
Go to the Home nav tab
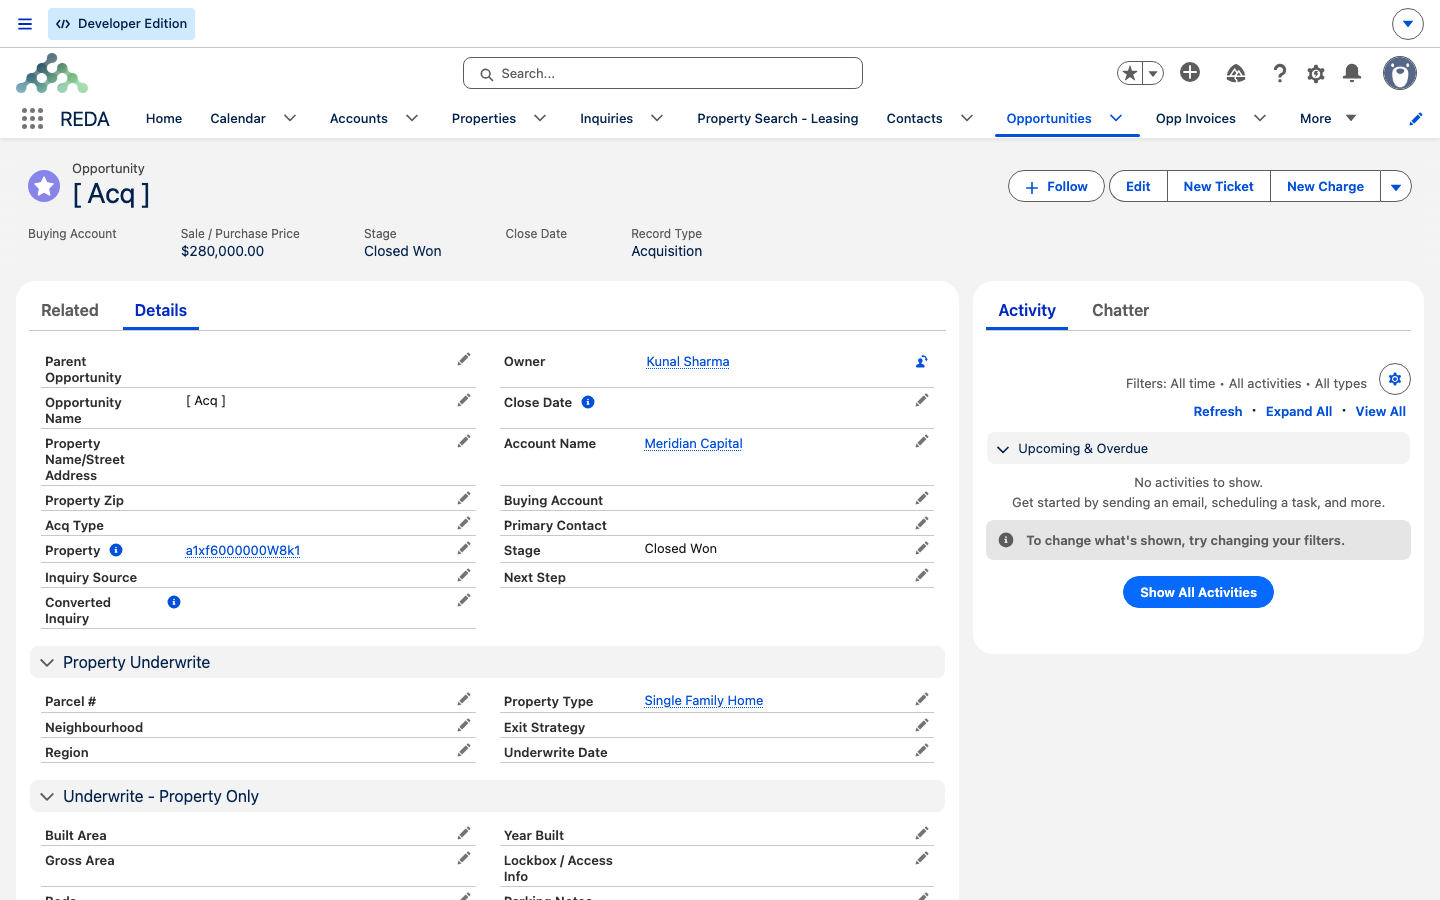pyautogui.click(x=164, y=118)
